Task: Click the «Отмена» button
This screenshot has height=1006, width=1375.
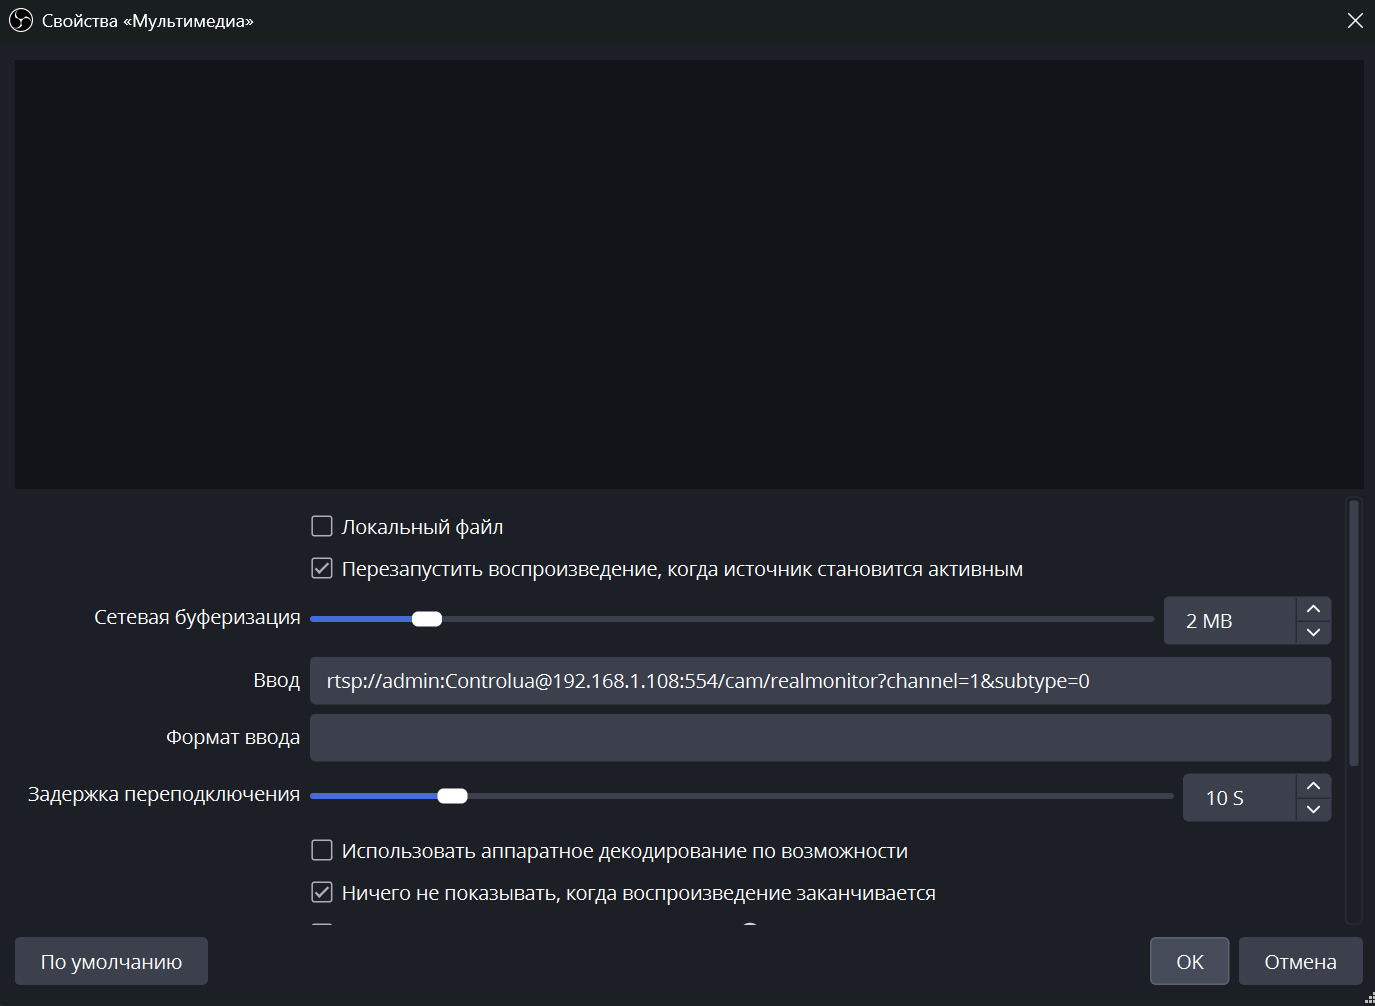Action: [1300, 961]
